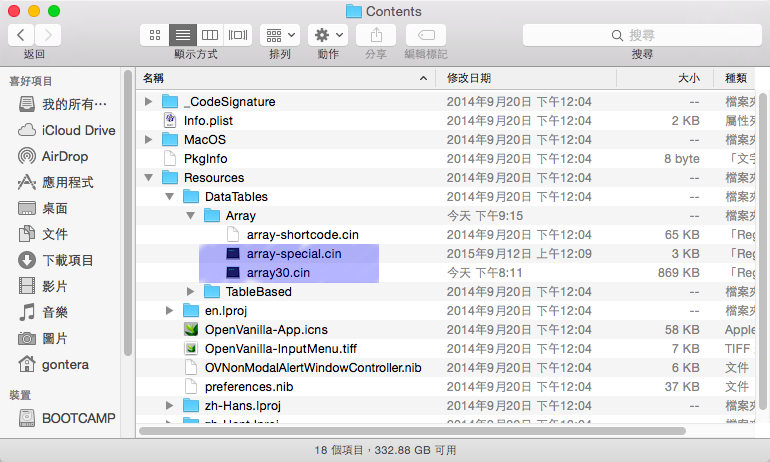Select the BOOTCAMP volume in sidebar
The height and width of the screenshot is (462, 770).
tap(78, 418)
